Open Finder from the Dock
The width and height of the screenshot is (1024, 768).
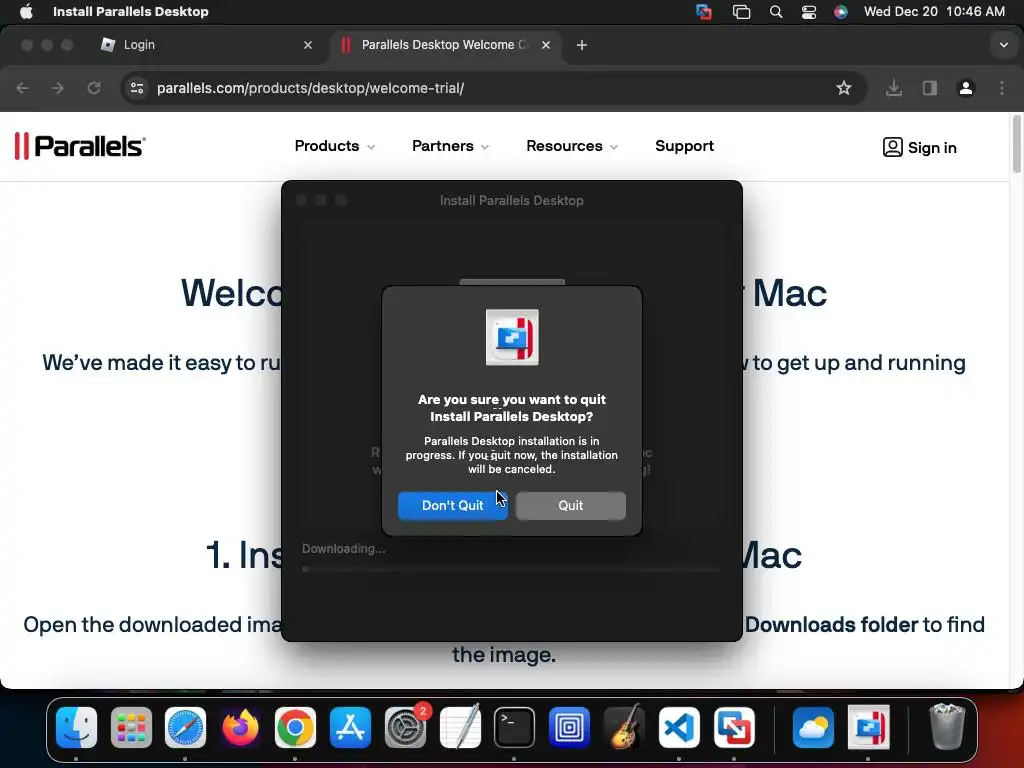[76, 728]
